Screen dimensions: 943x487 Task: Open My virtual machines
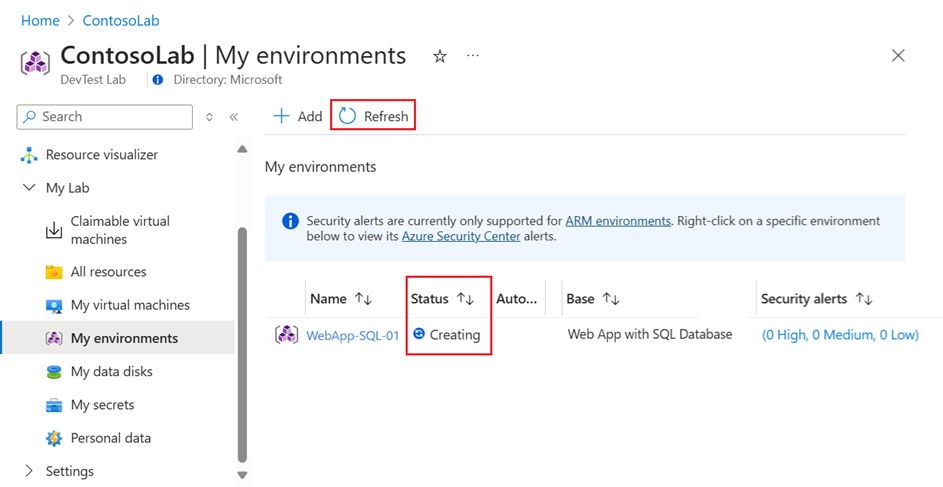(x=130, y=305)
